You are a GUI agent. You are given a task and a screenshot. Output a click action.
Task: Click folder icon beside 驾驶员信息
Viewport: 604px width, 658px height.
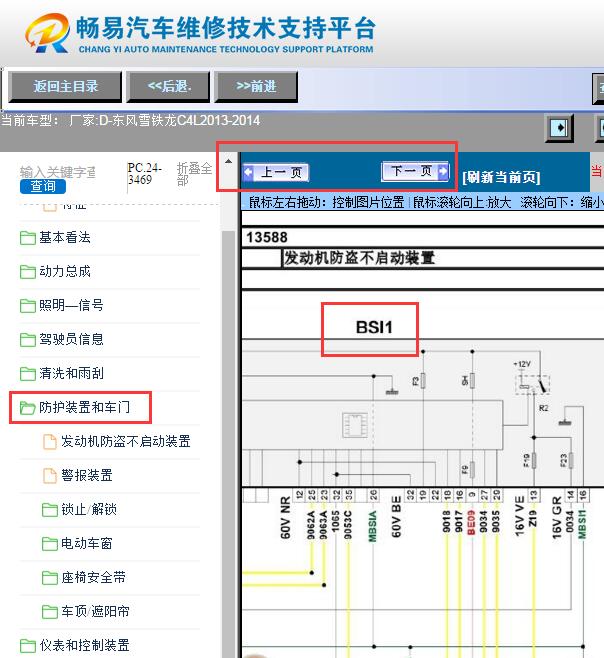pyautogui.click(x=28, y=340)
